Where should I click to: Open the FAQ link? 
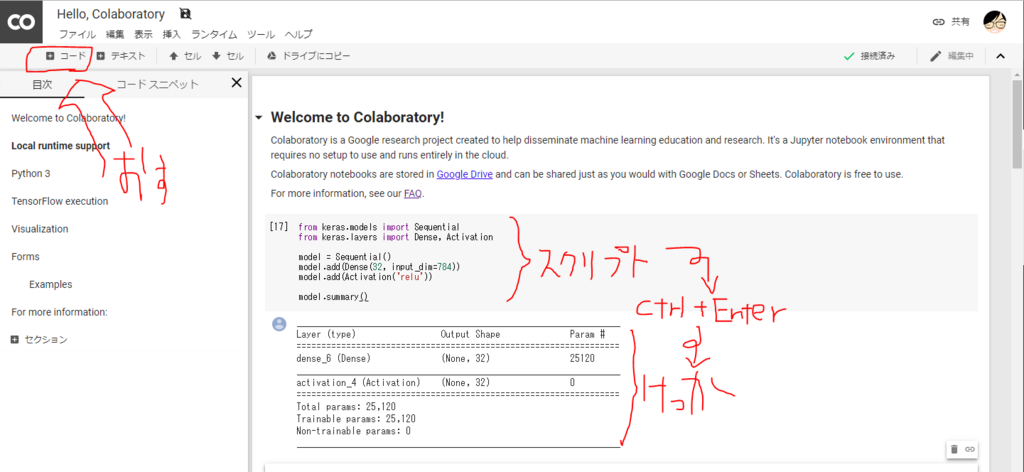[413, 193]
